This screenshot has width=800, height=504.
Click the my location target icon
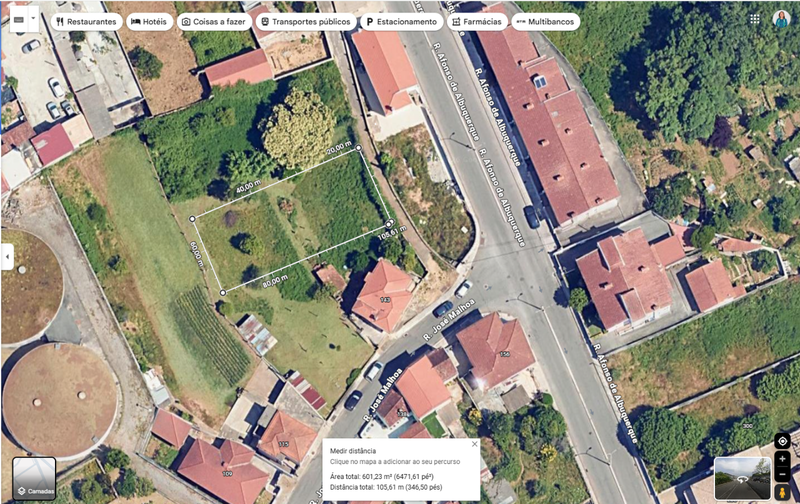[782, 441]
